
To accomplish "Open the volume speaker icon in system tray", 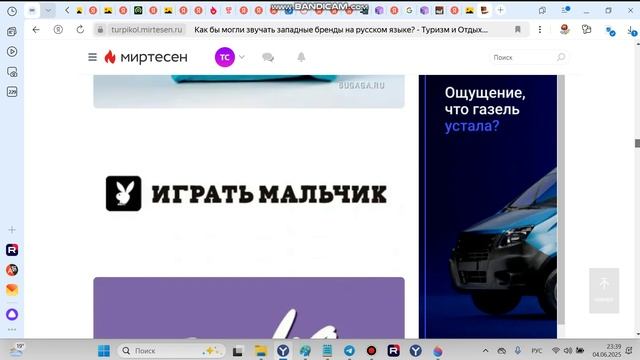I will coord(568,351).
